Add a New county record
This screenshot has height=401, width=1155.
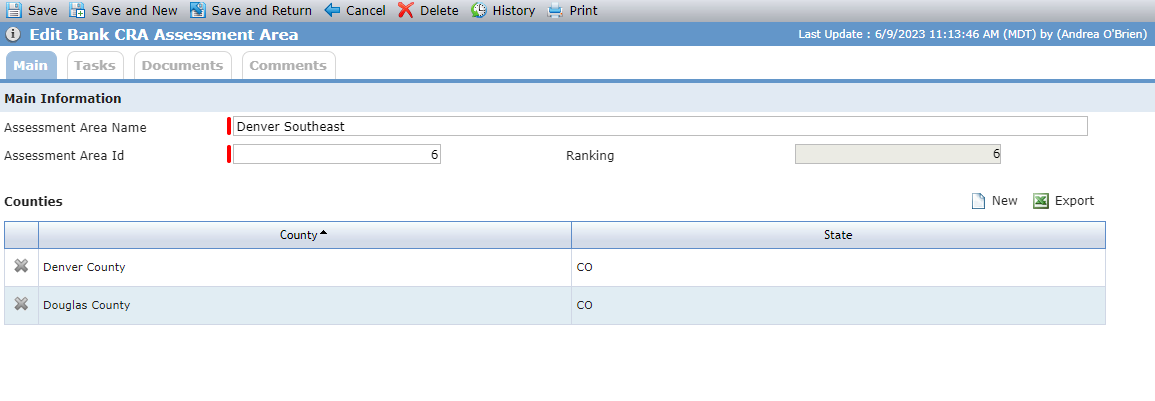click(994, 200)
